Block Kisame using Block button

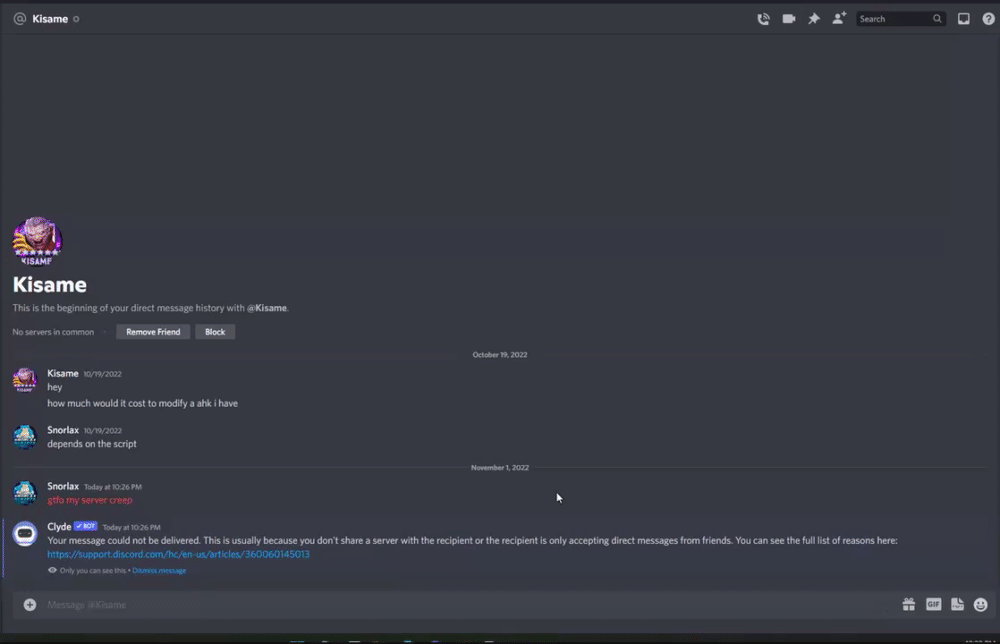(215, 332)
